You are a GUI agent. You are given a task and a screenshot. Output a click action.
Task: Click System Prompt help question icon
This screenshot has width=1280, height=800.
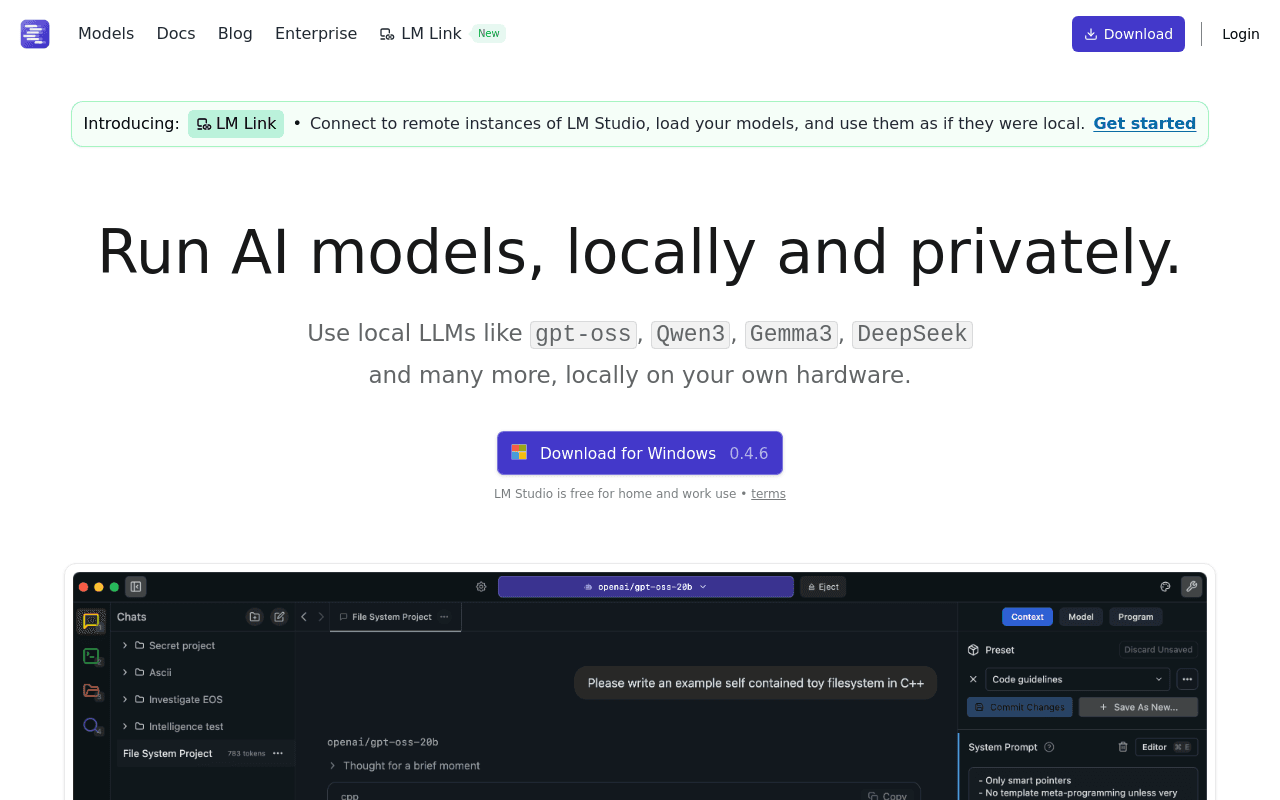click(x=1049, y=747)
